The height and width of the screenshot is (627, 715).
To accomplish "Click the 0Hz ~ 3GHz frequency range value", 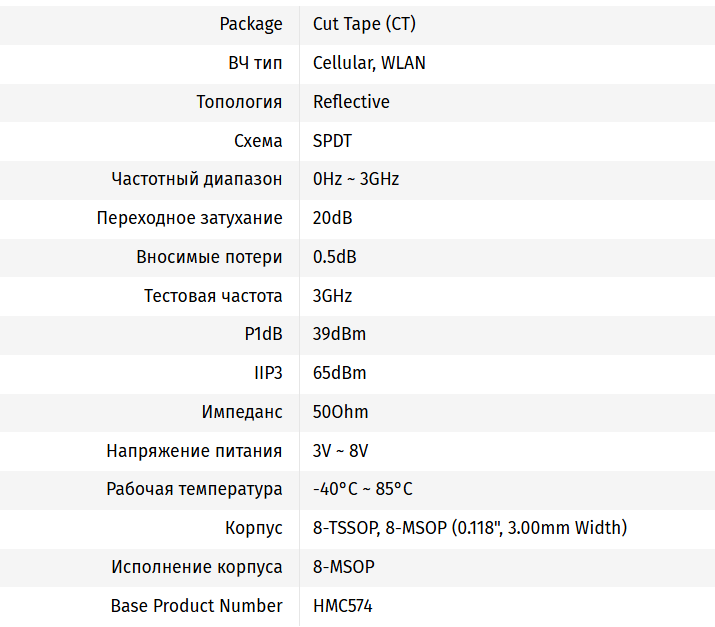I will coord(356,179).
